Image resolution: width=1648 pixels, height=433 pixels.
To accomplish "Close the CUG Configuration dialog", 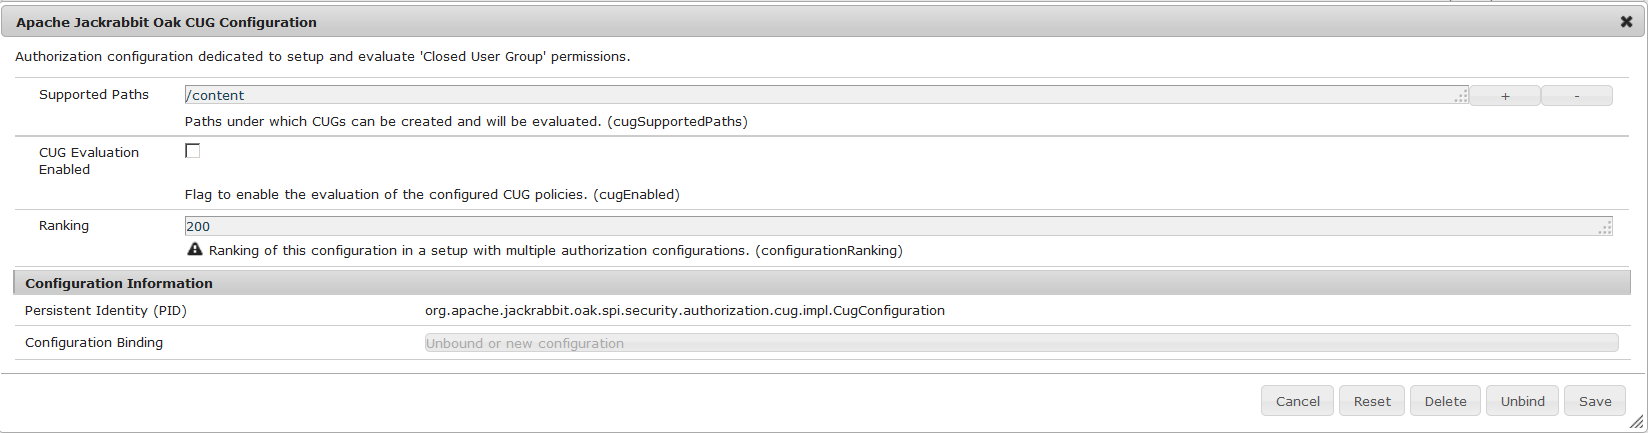I will pos(1626,22).
